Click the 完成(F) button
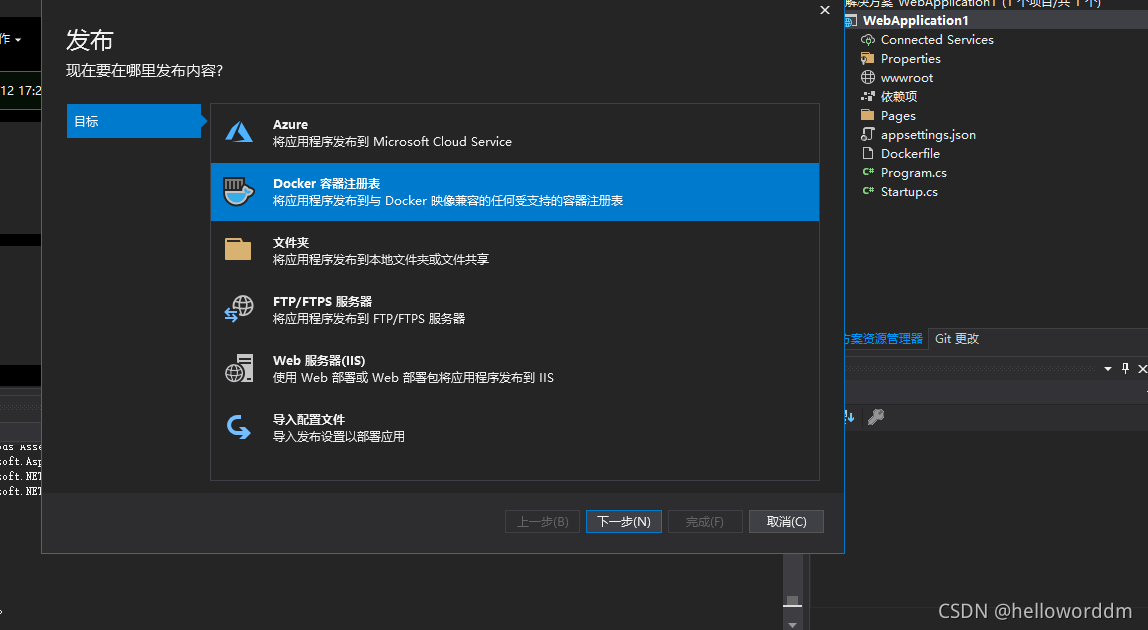 [705, 522]
